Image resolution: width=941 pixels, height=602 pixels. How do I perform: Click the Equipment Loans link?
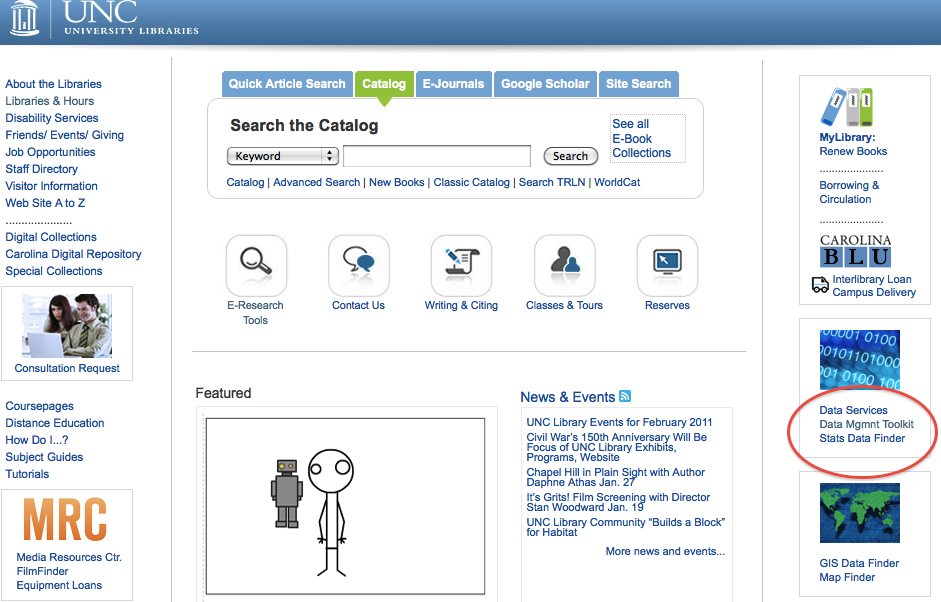(59, 585)
